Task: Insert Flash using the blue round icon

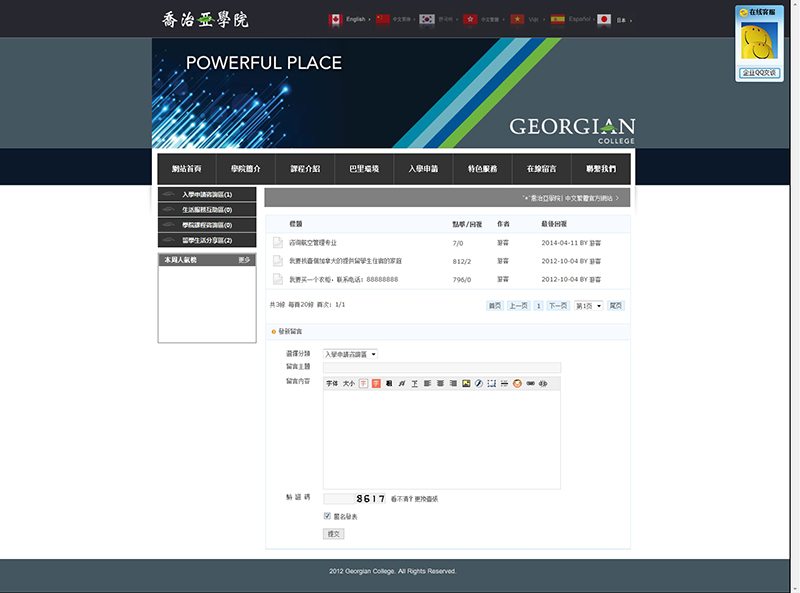Action: point(479,383)
